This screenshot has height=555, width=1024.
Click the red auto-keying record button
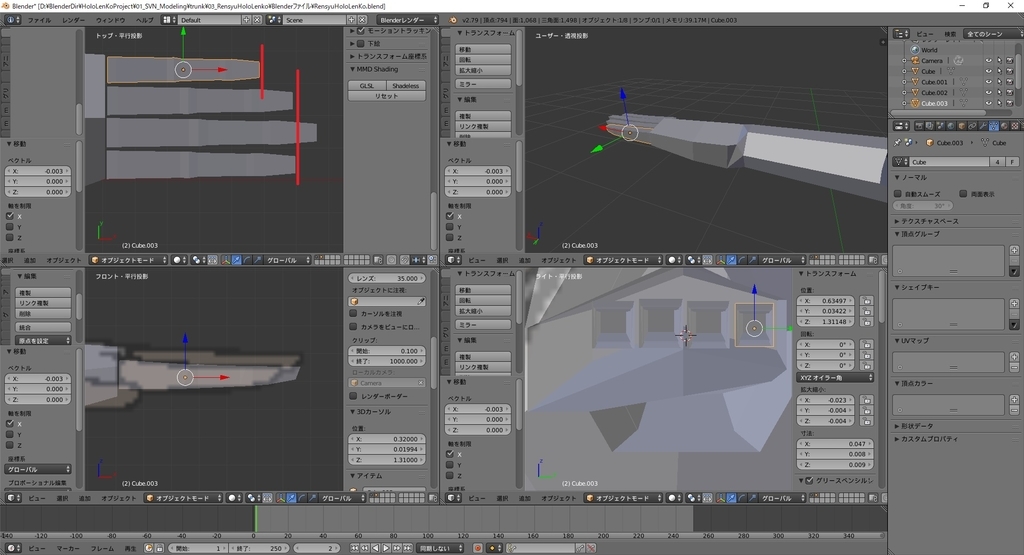click(x=478, y=548)
